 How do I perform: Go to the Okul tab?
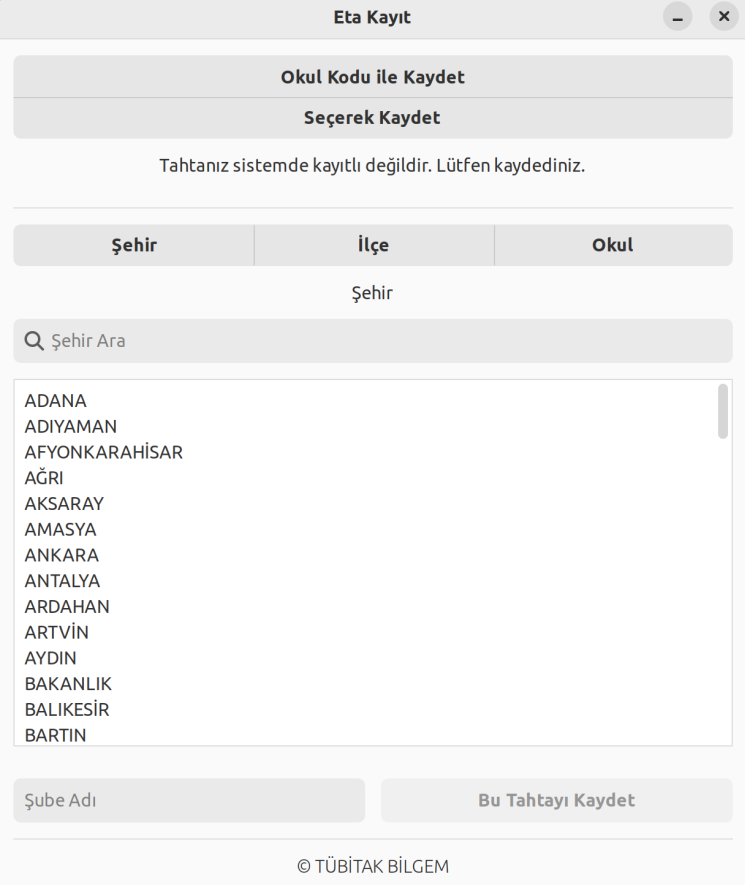(613, 245)
